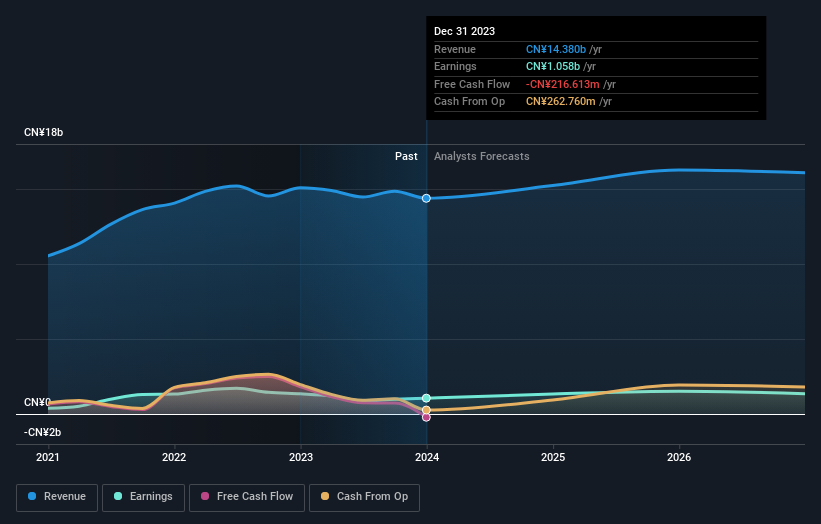The height and width of the screenshot is (524, 821).
Task: Click the Cash From Op label in tooltip
Action: (470, 102)
